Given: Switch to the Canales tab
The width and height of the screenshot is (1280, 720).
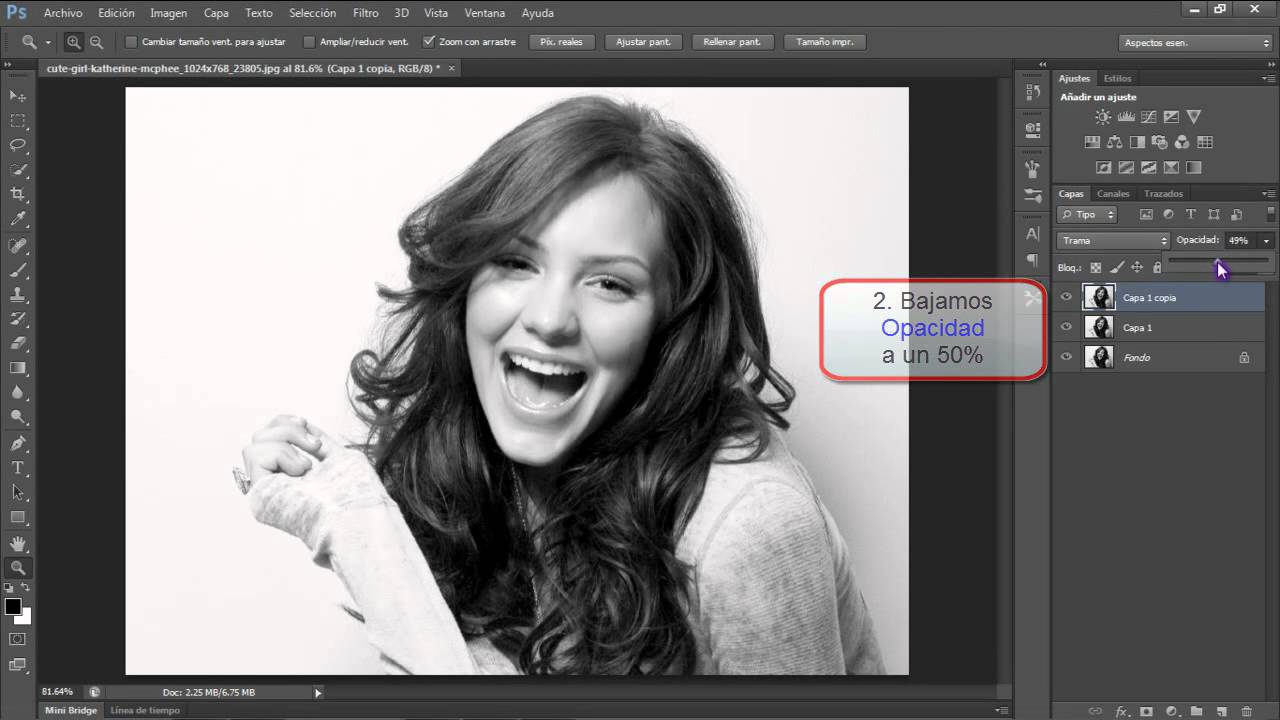Looking at the screenshot, I should click(x=1113, y=194).
